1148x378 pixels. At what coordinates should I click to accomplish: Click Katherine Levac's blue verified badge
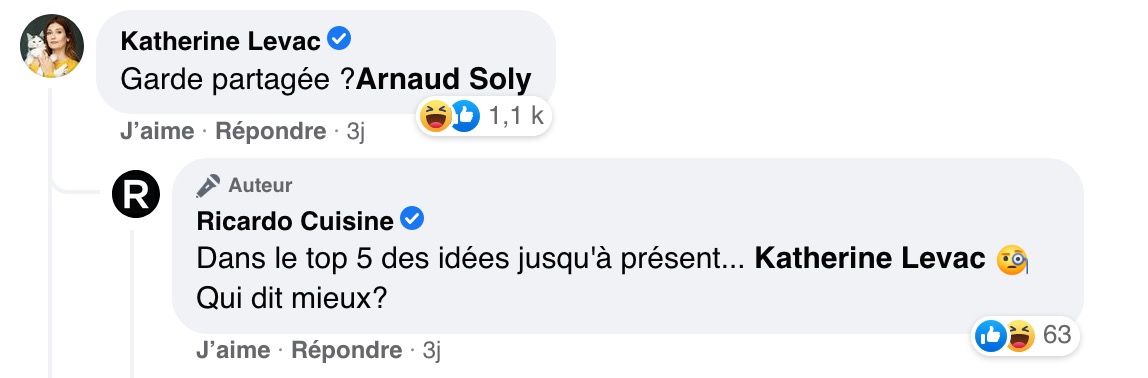coord(338,39)
